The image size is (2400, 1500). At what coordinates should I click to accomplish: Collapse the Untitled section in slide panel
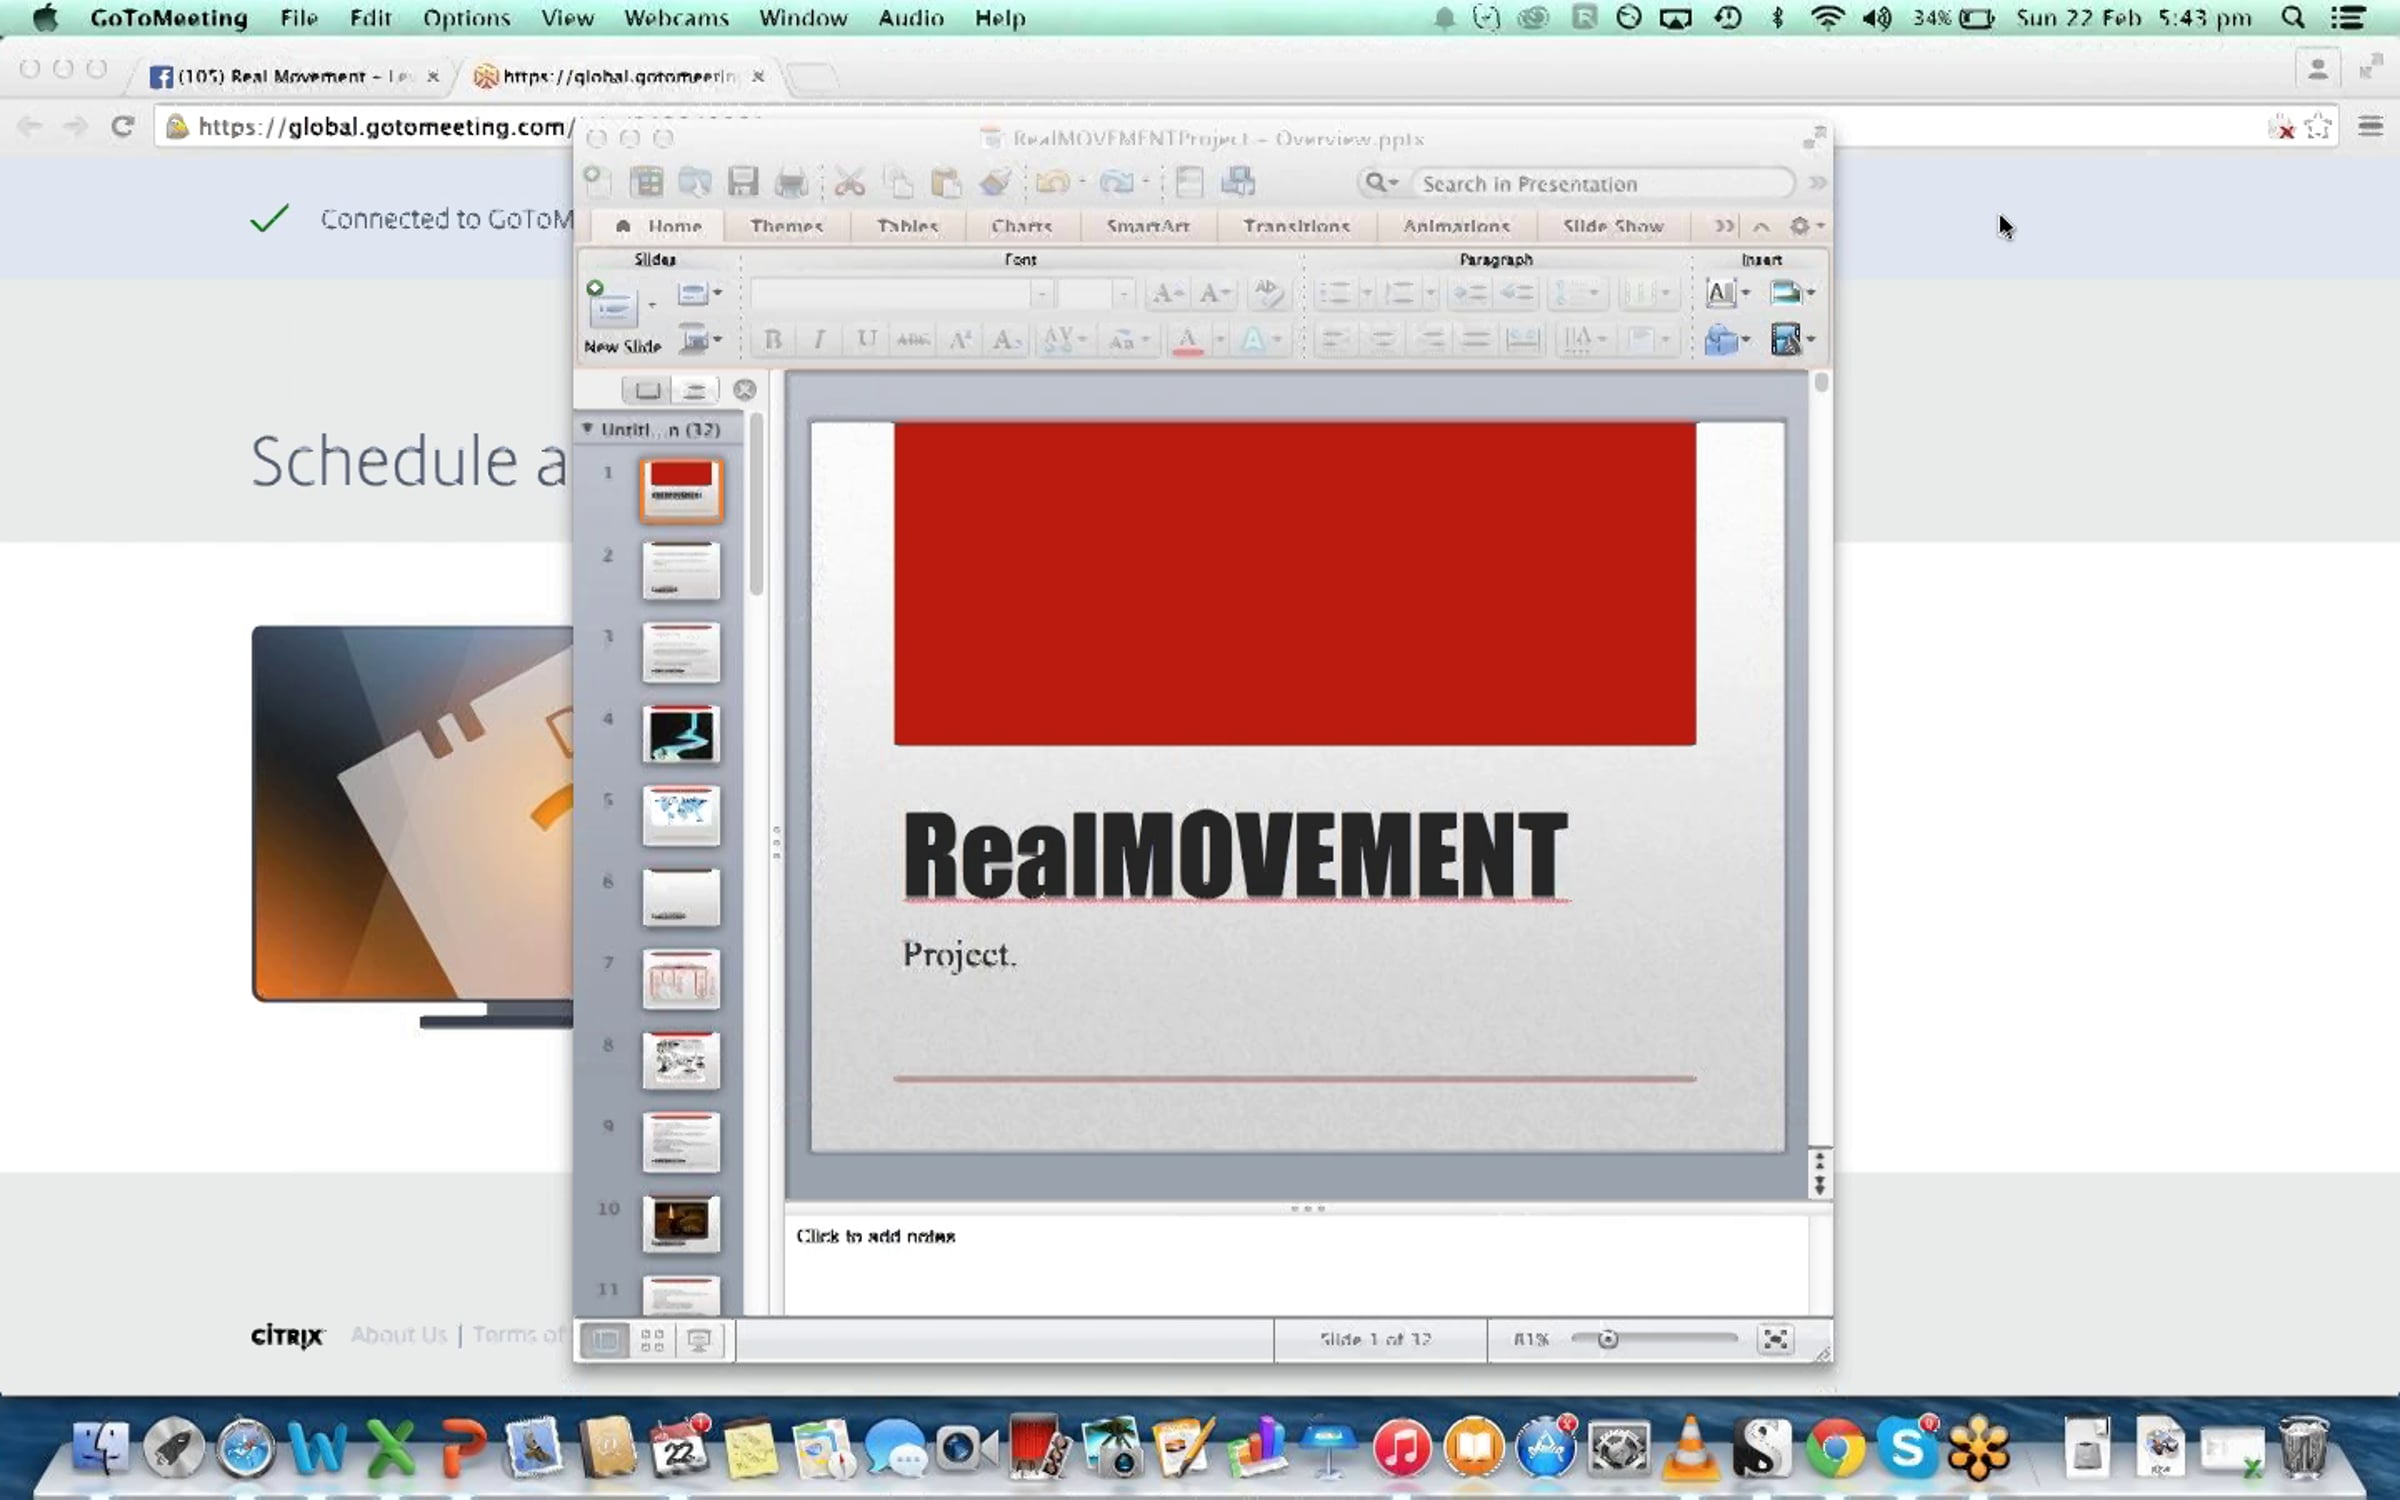click(x=588, y=428)
